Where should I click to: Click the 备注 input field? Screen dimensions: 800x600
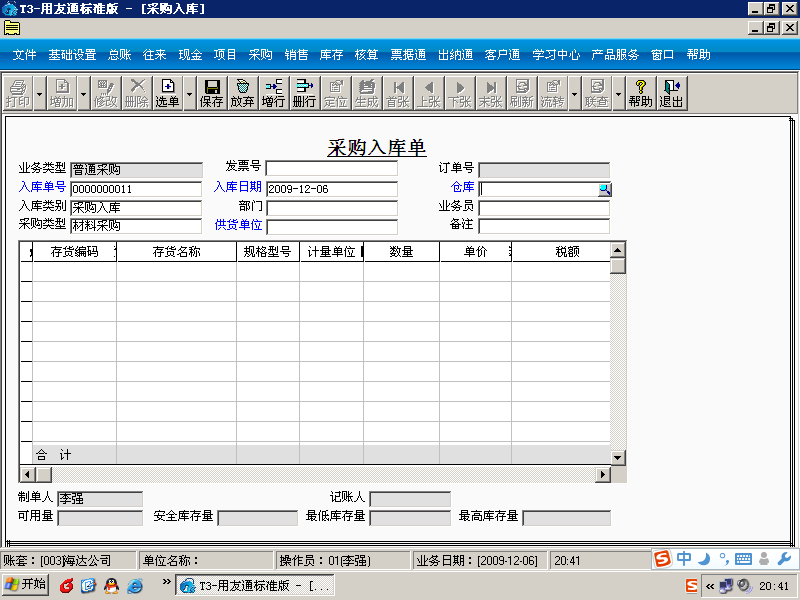pyautogui.click(x=544, y=226)
